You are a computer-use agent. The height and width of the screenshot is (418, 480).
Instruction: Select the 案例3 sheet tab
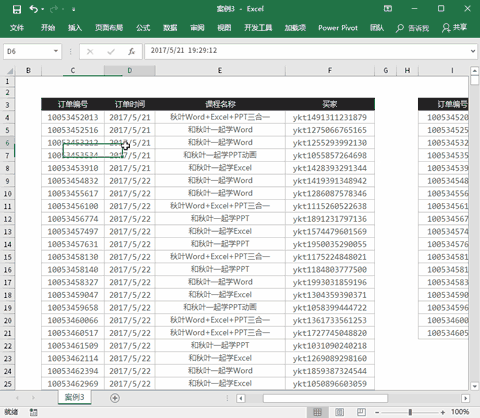pyautogui.click(x=74, y=397)
